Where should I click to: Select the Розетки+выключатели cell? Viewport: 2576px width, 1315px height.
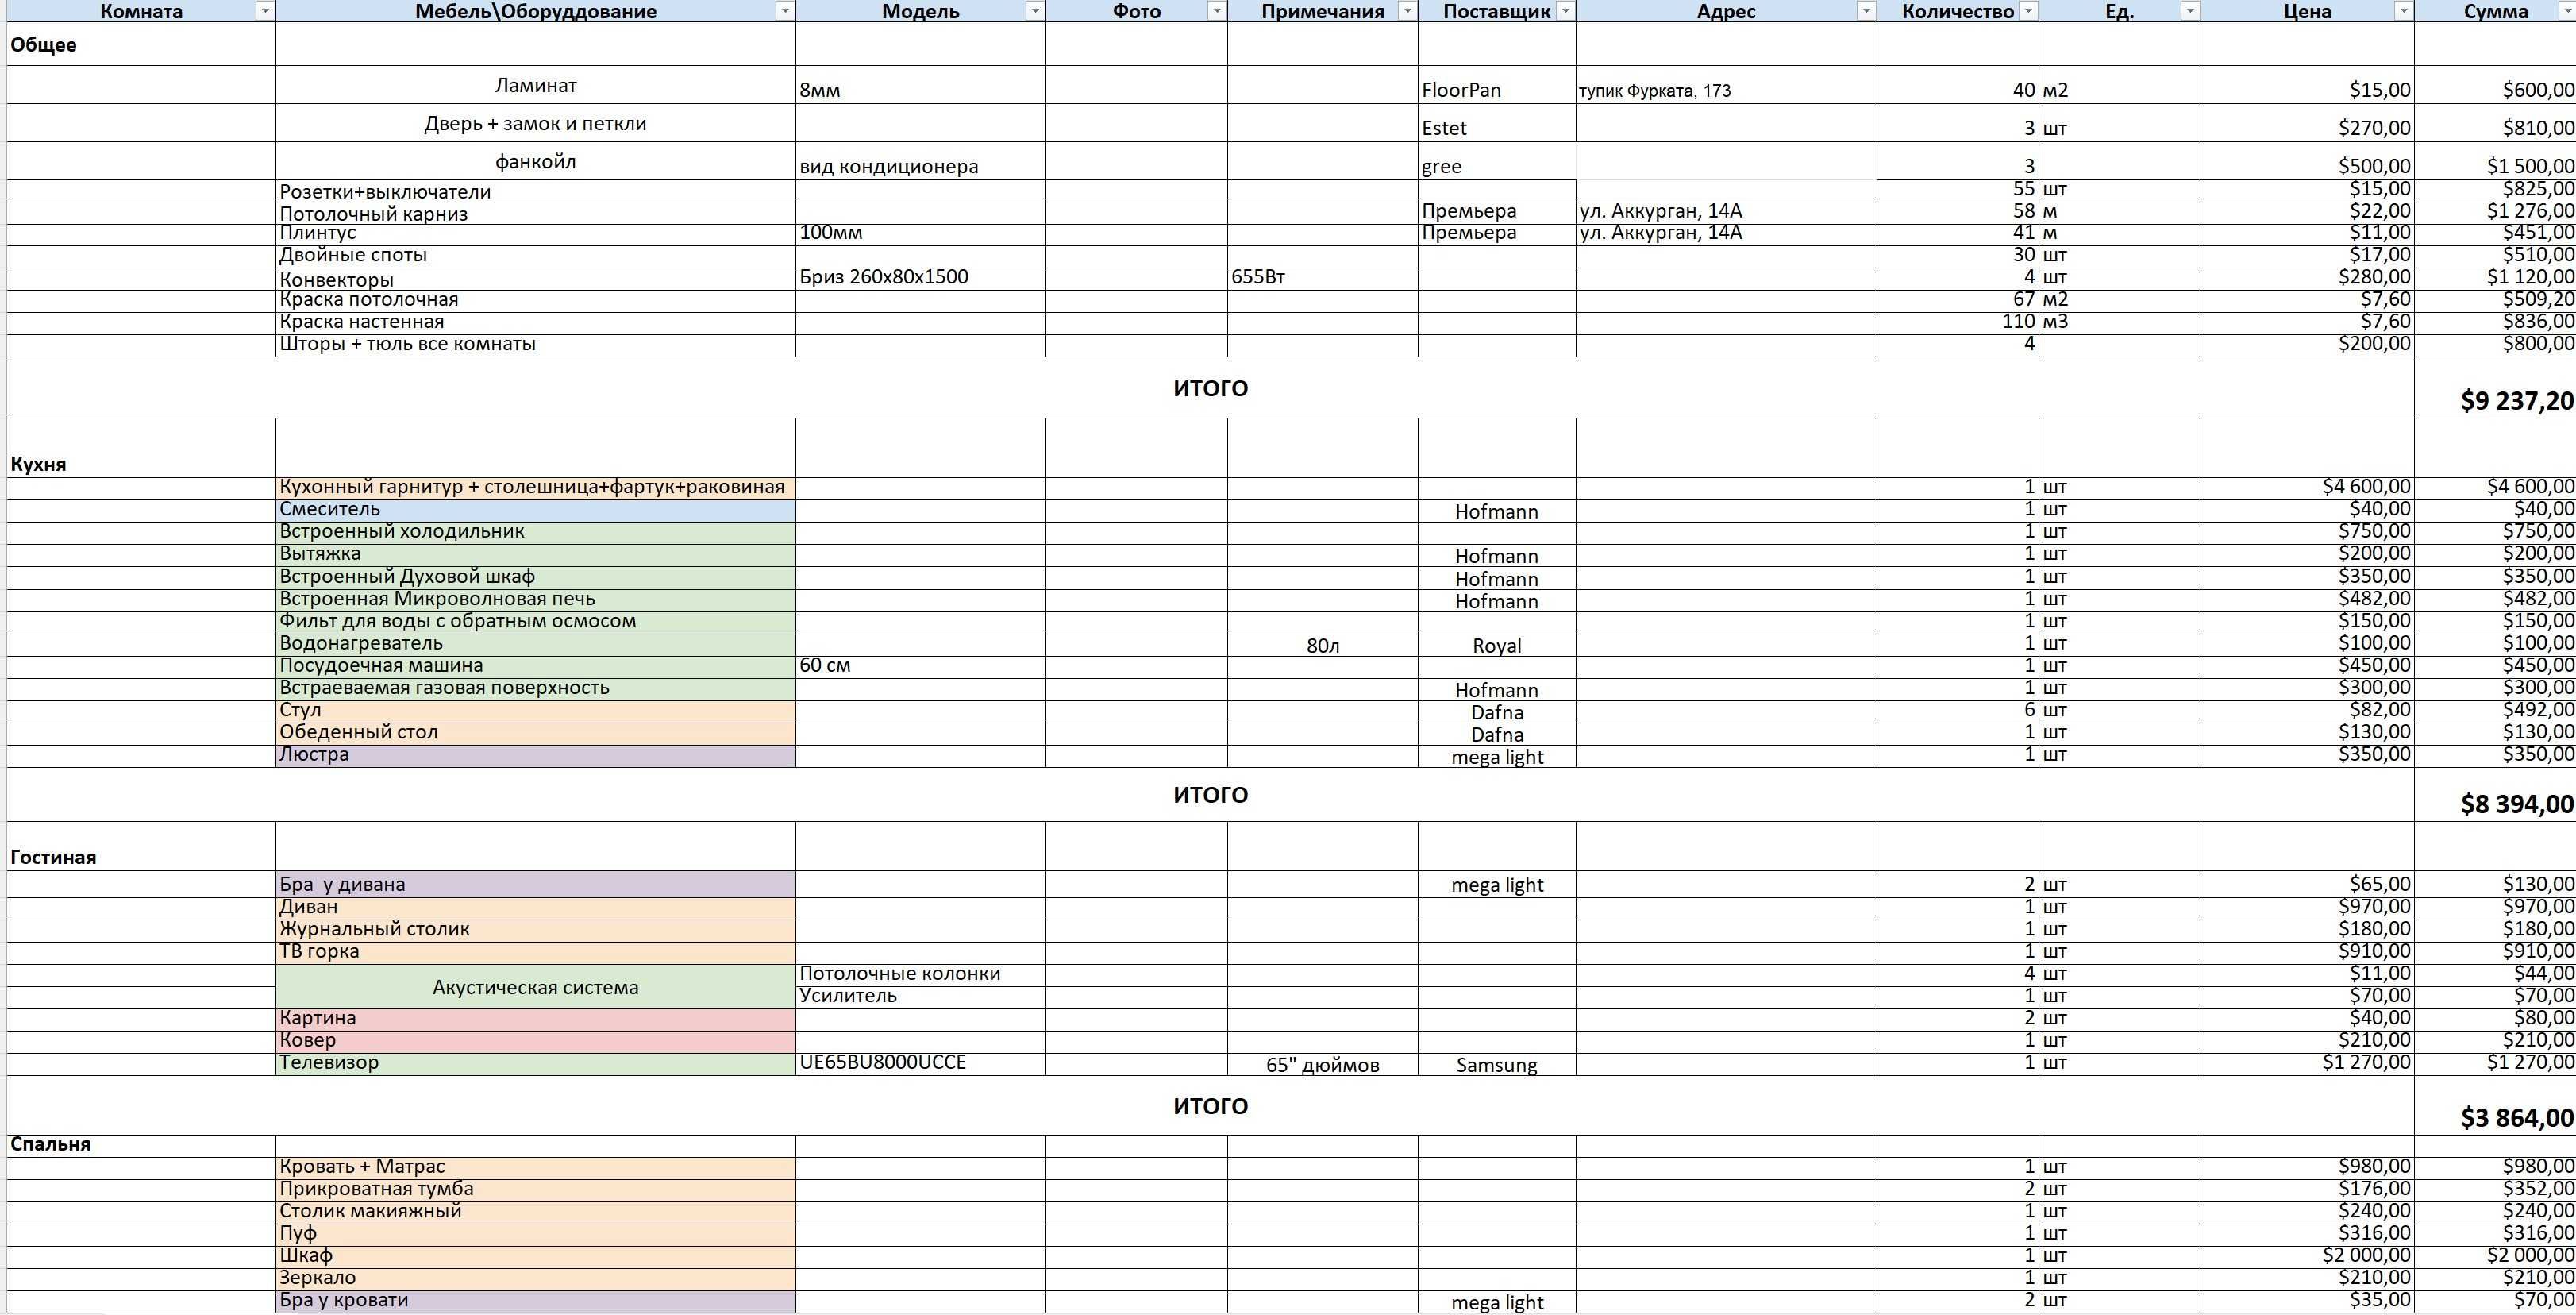536,191
